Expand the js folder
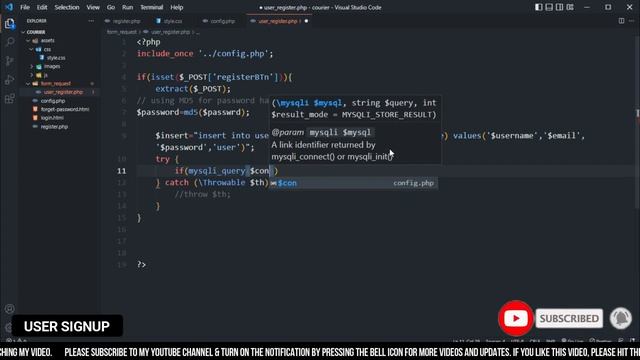The width and height of the screenshot is (640, 360). click(32, 75)
